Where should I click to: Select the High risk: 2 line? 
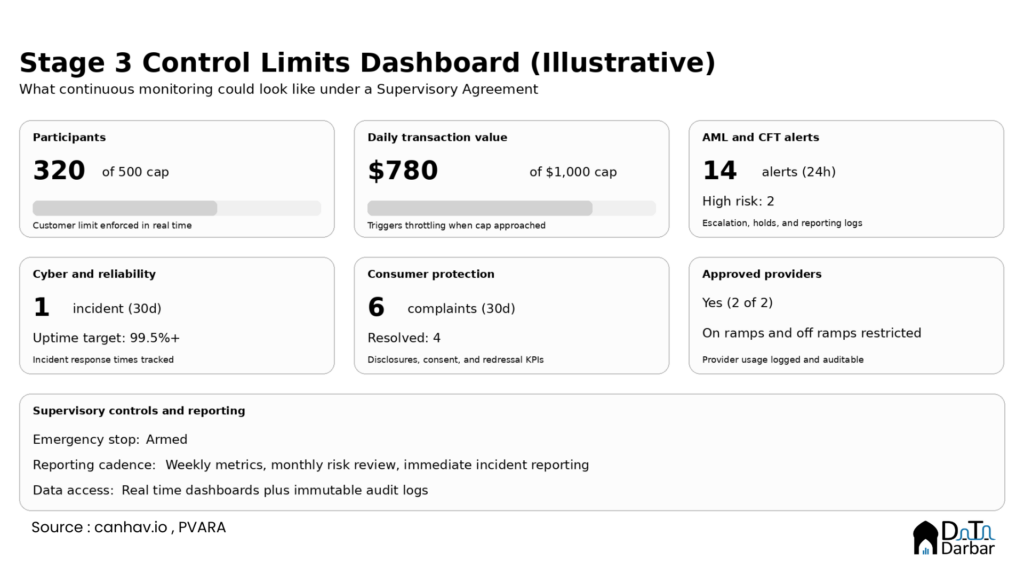click(738, 201)
